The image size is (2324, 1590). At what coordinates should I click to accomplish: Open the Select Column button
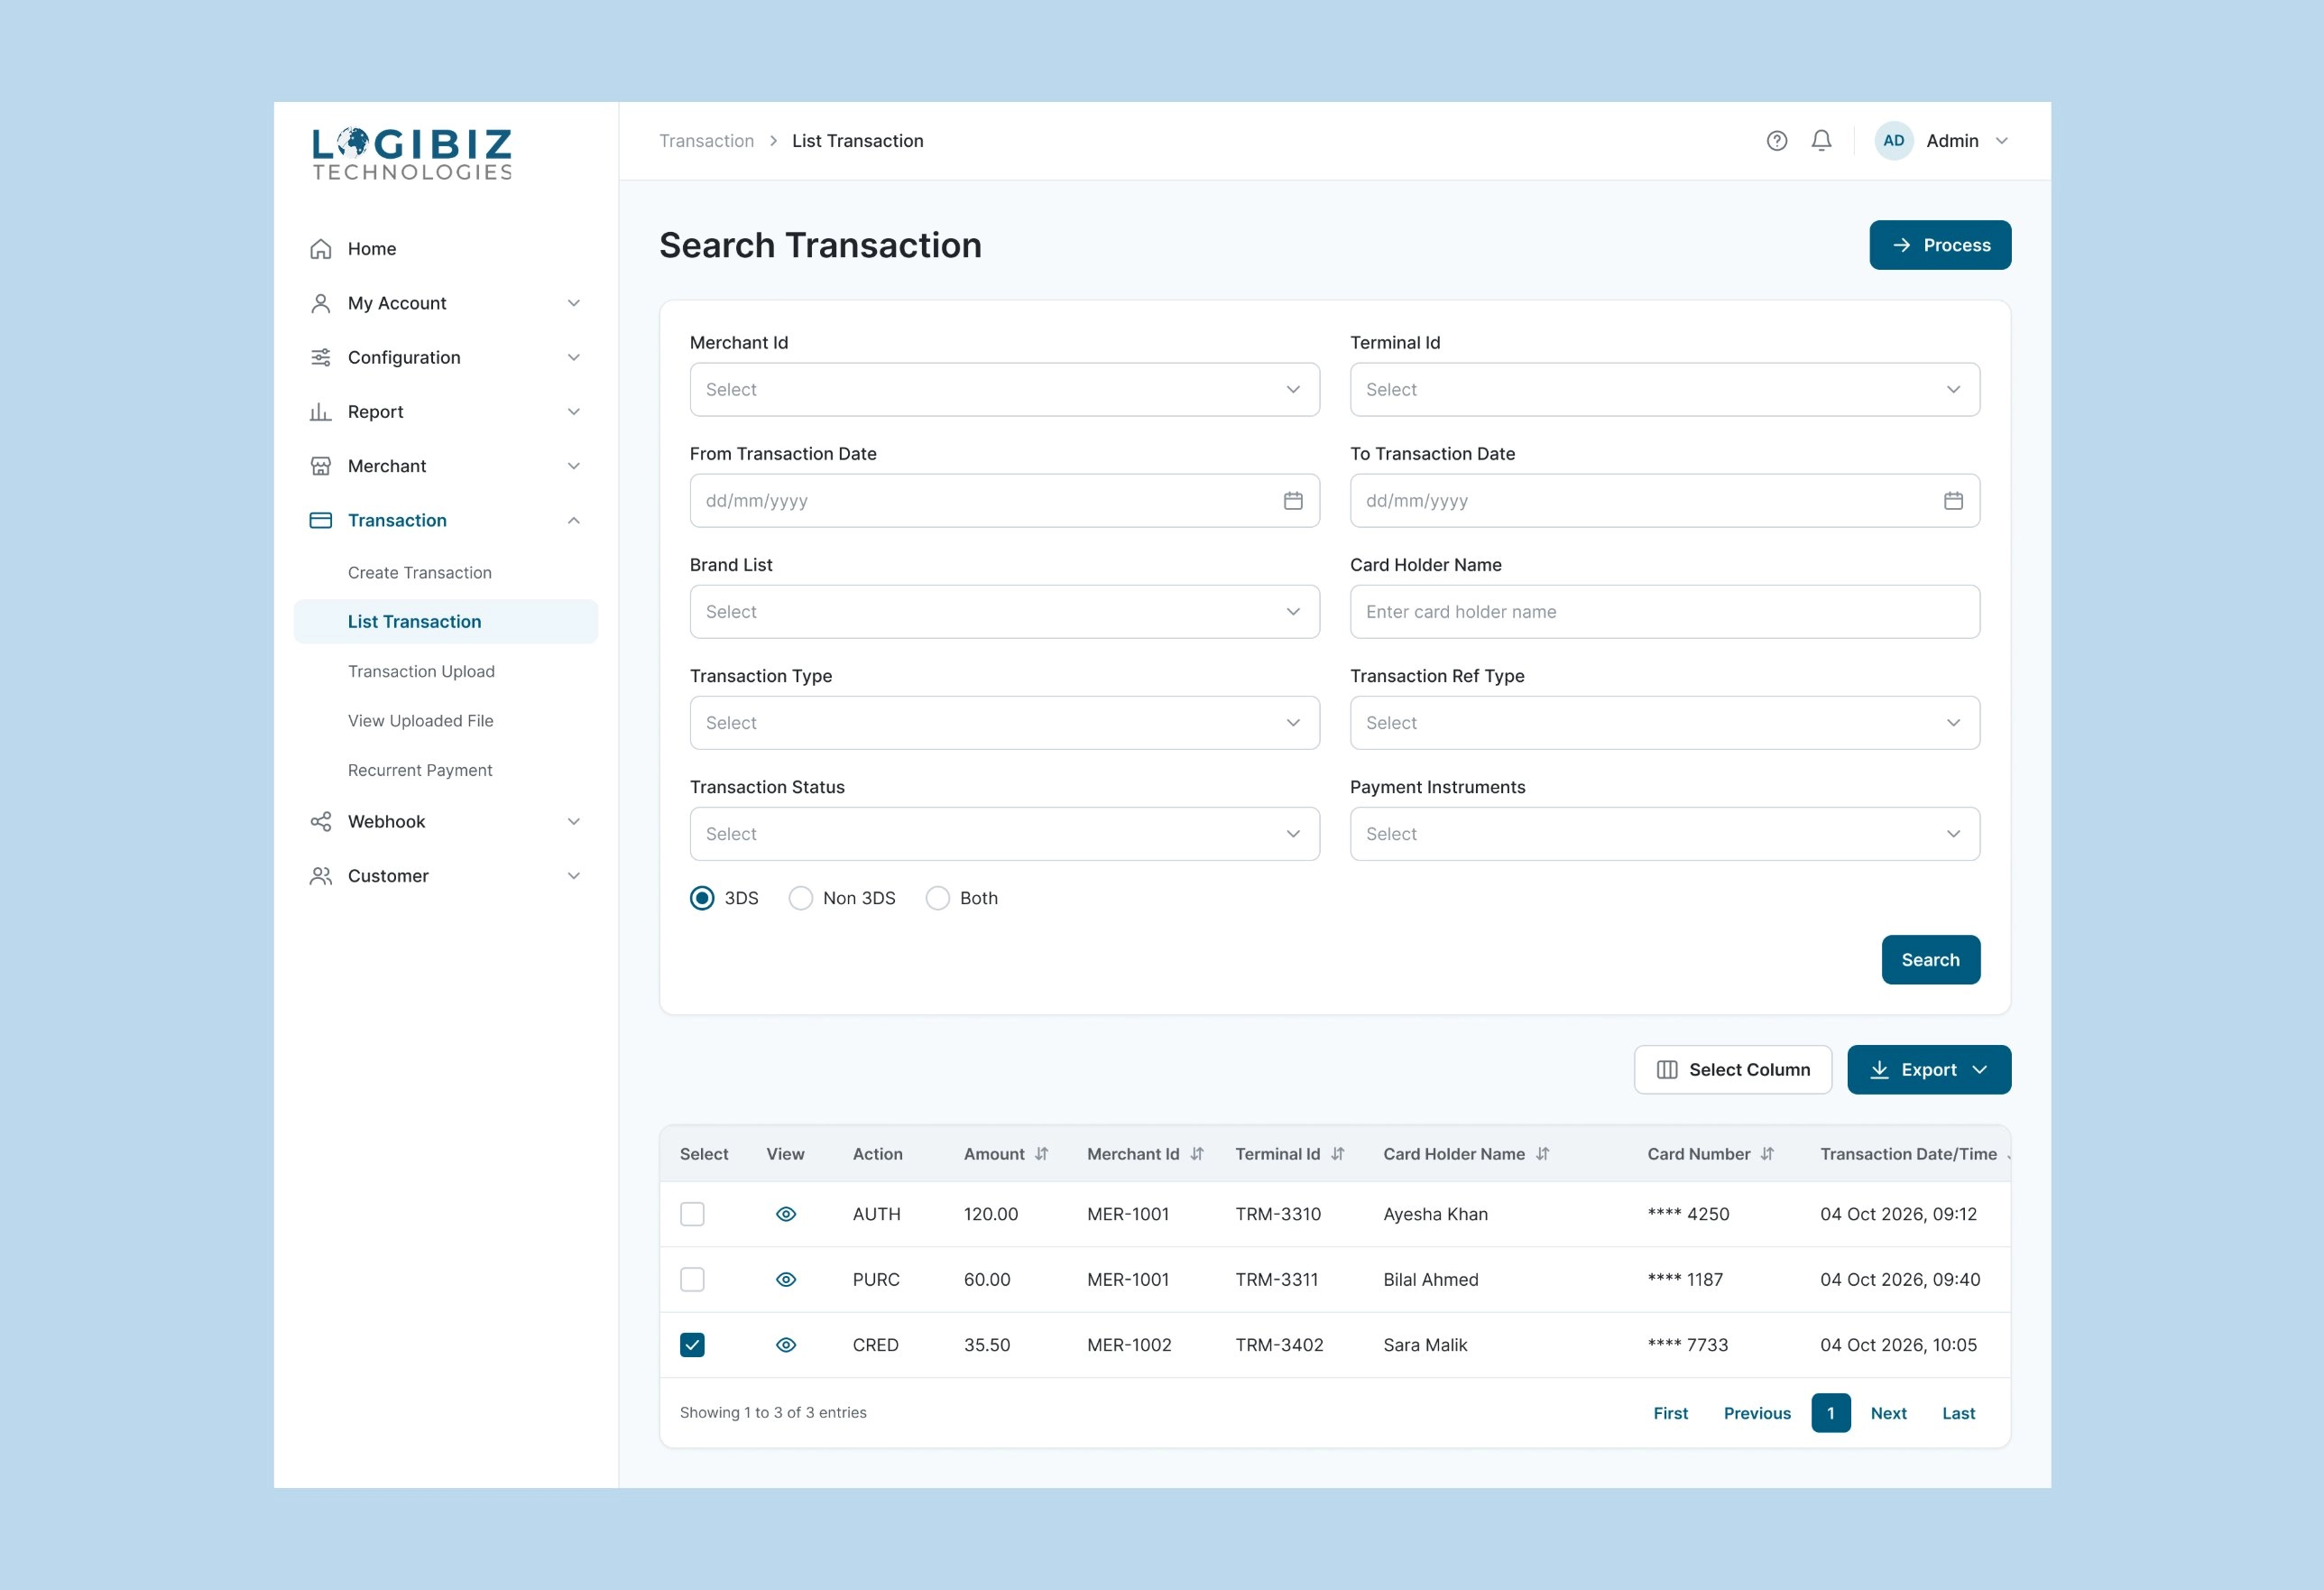tap(1732, 1070)
